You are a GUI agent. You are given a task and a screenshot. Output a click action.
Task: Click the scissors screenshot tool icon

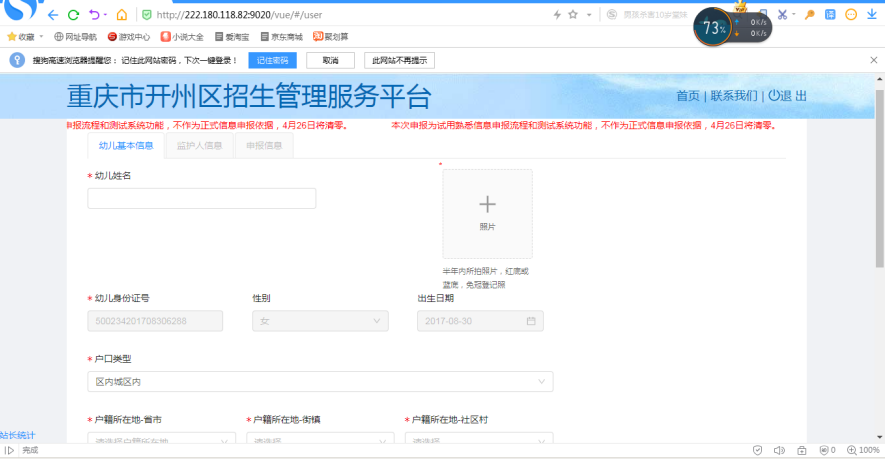point(781,15)
